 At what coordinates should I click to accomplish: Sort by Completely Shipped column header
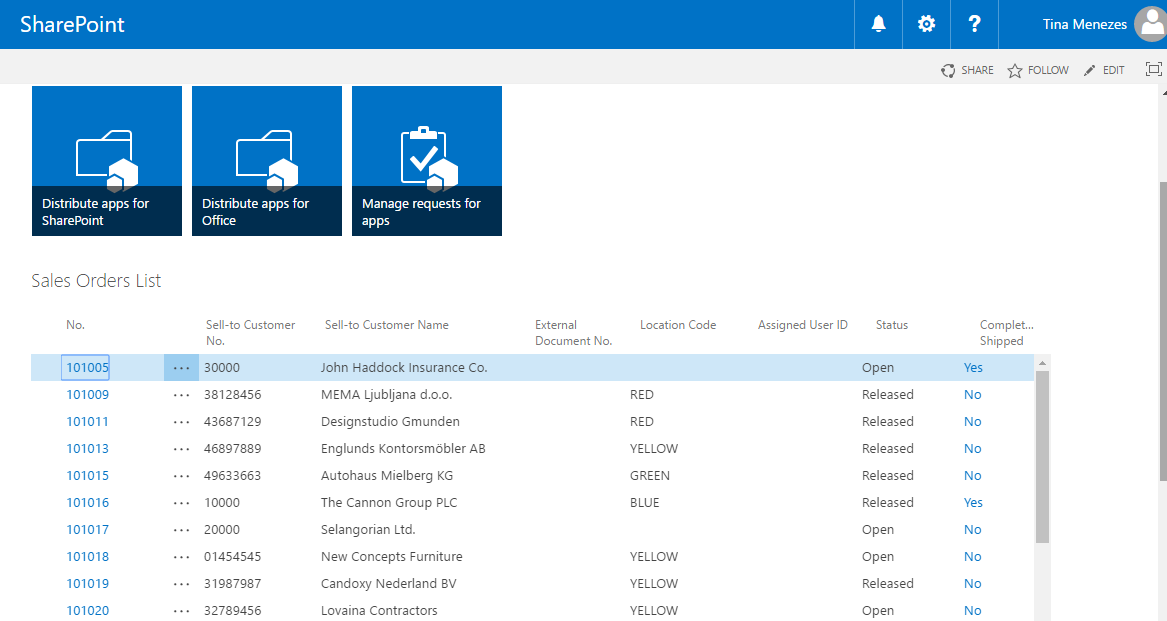(x=1006, y=333)
